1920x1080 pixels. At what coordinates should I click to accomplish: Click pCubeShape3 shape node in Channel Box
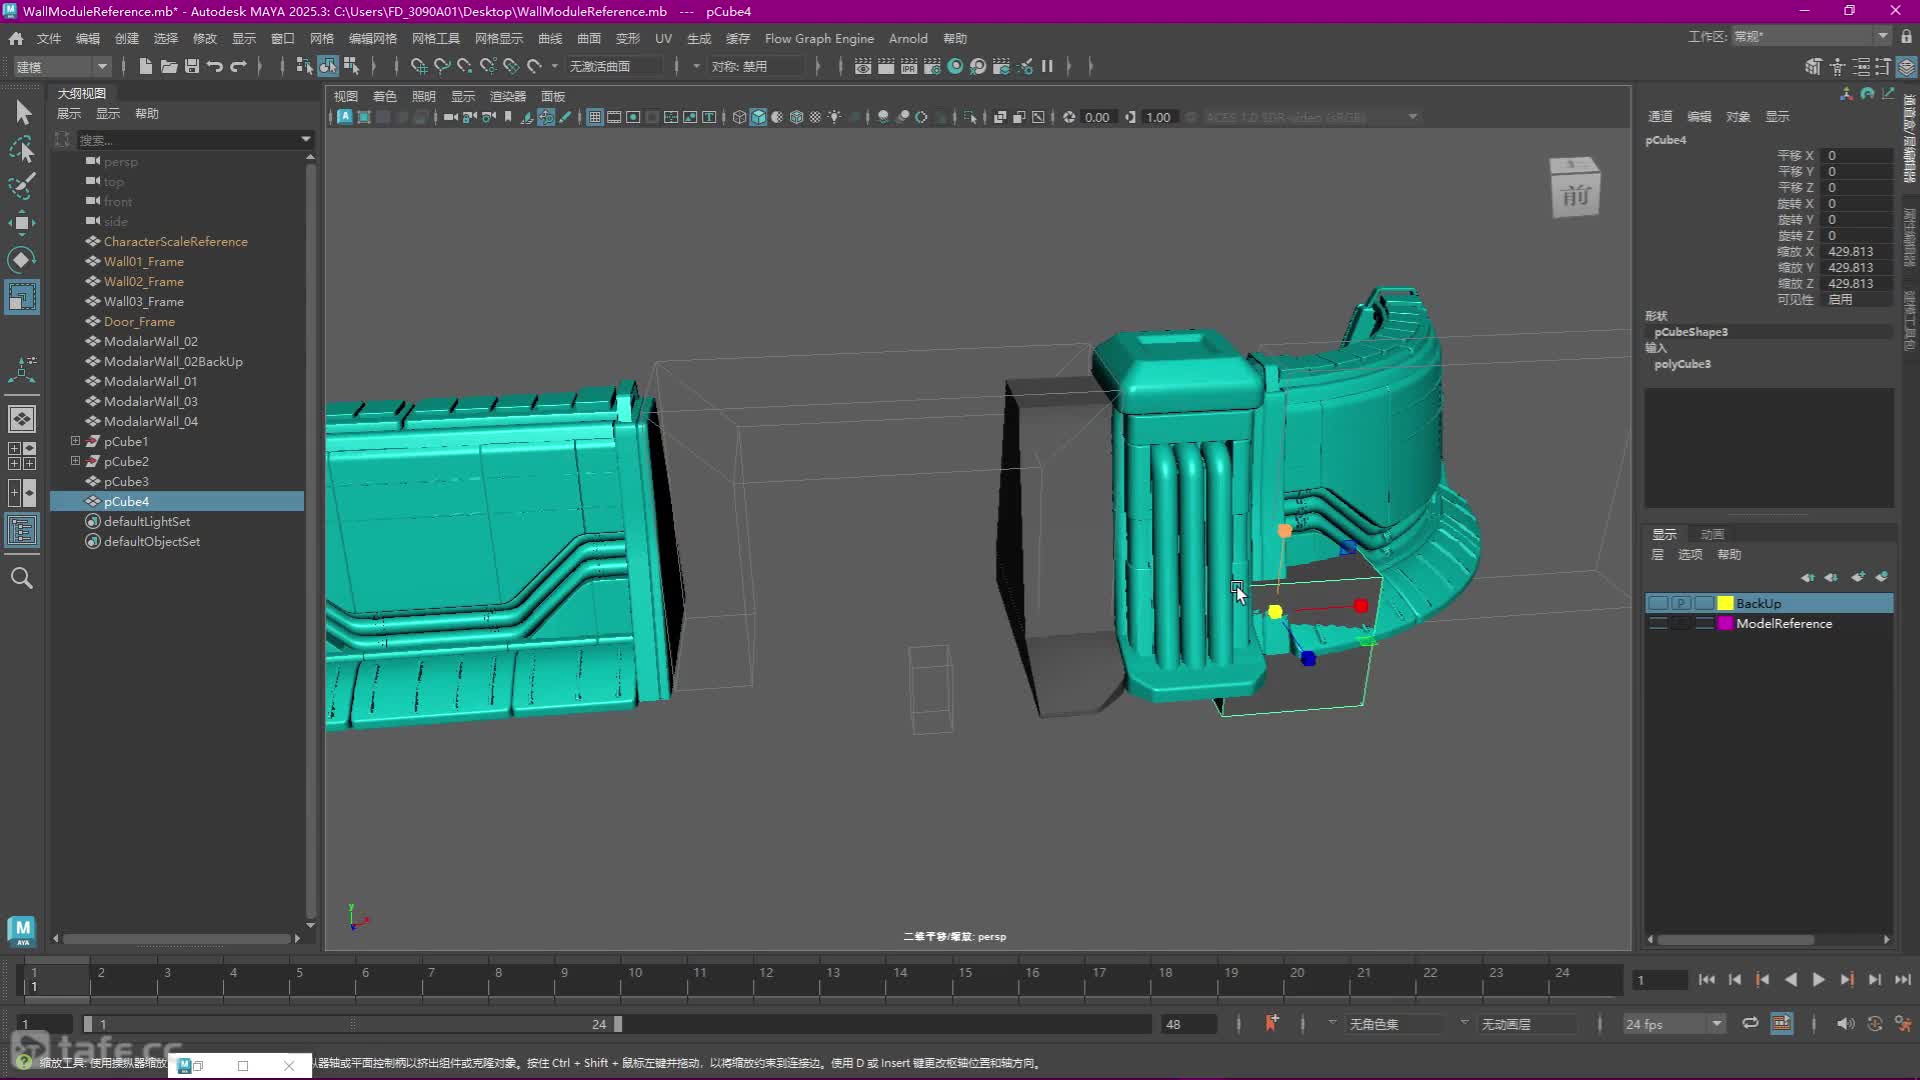pos(1690,332)
